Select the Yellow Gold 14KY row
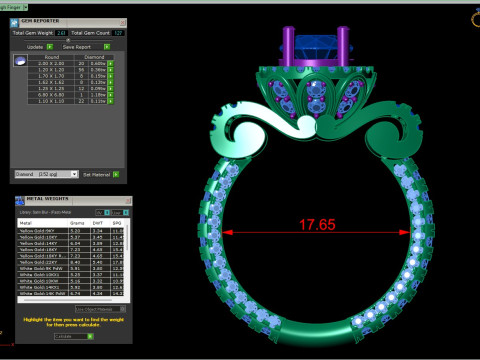 coord(71,243)
